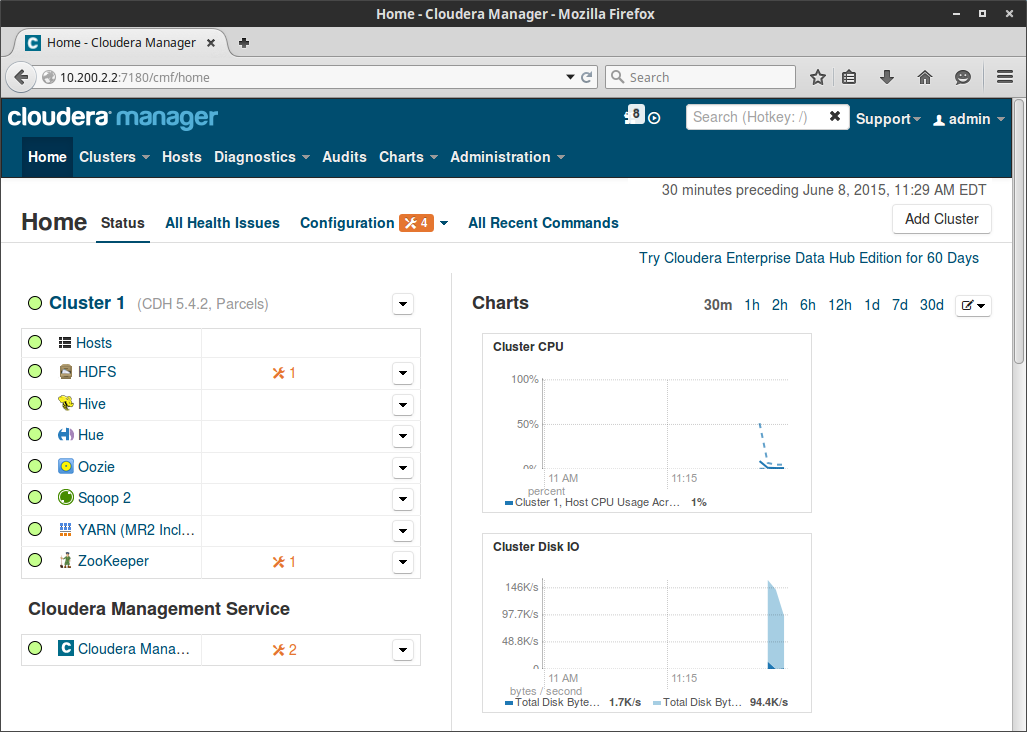Open Cloudera Management Service actions dropdown
The width and height of the screenshot is (1027, 732).
(x=403, y=650)
